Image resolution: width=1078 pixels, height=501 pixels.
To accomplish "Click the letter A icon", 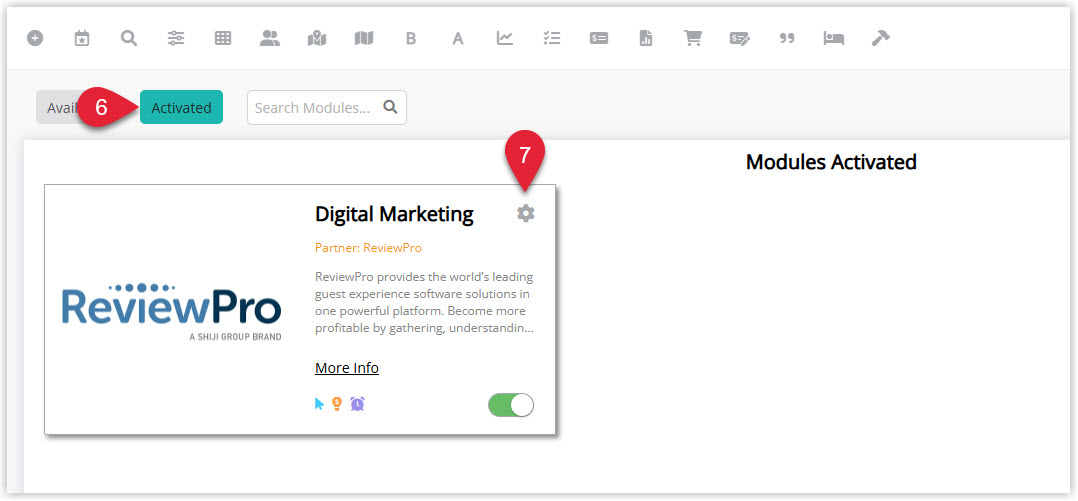I will 458,39.
